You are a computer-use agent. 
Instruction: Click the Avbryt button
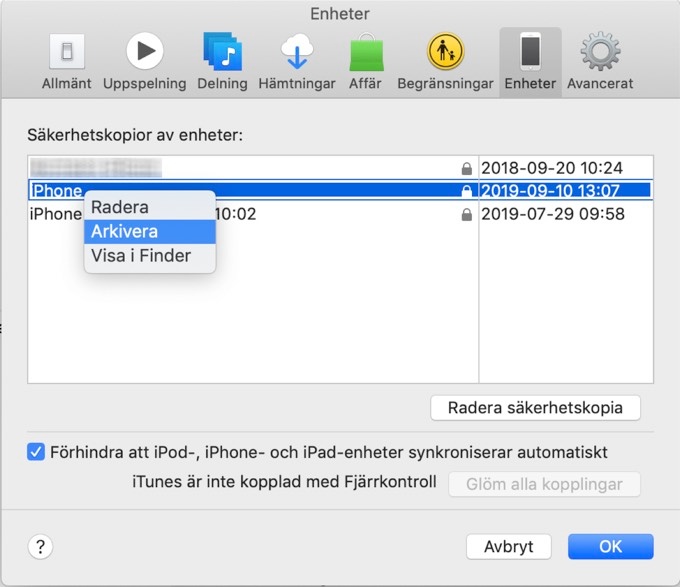509,546
